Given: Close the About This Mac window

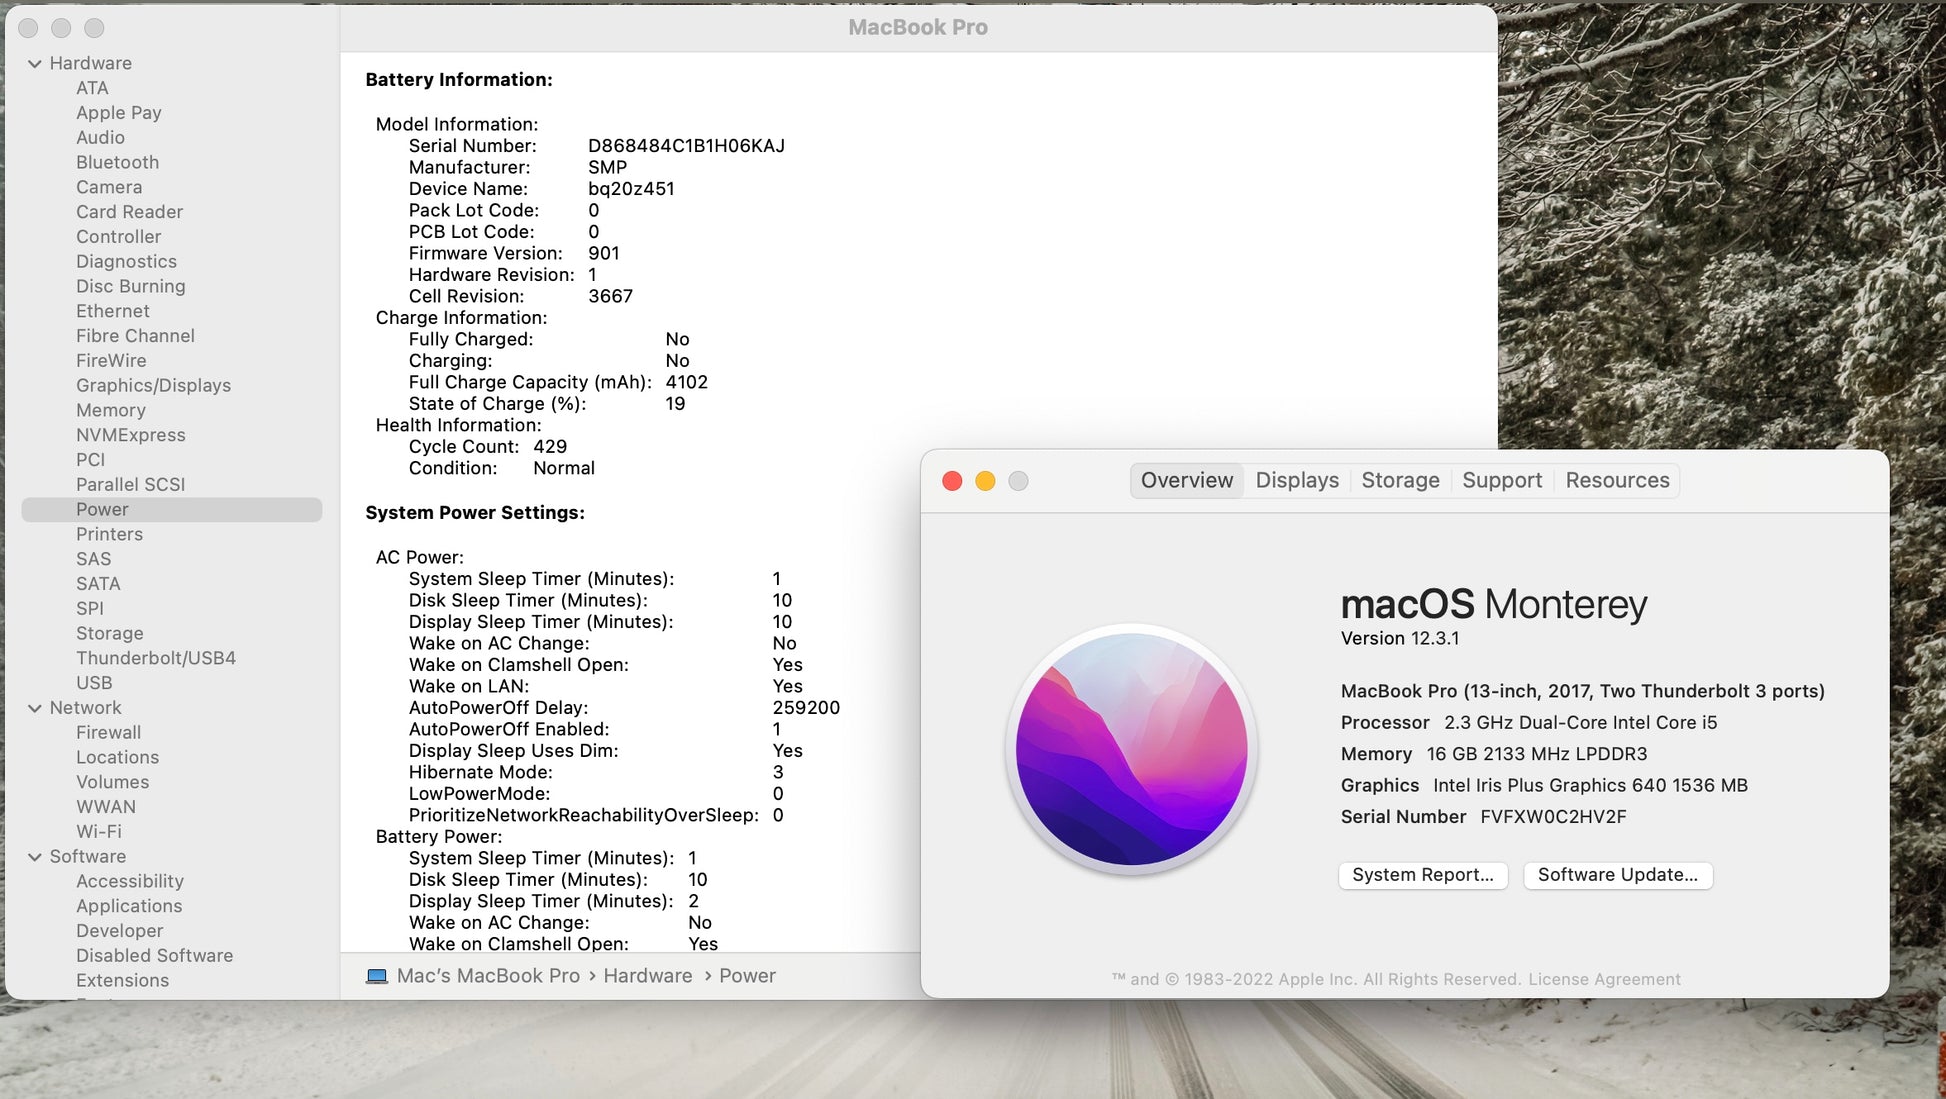Looking at the screenshot, I should 952,481.
